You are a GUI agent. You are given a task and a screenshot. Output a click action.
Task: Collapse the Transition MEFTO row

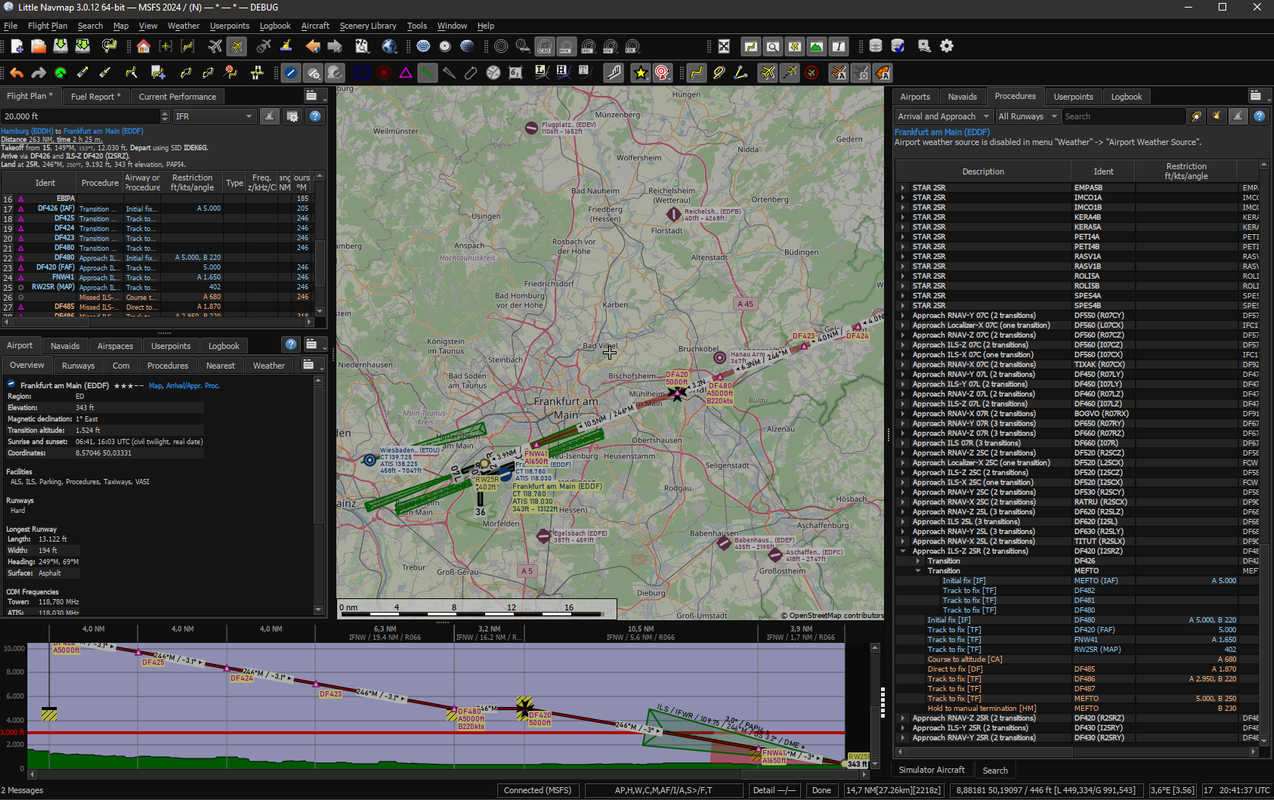pyautogui.click(x=918, y=571)
